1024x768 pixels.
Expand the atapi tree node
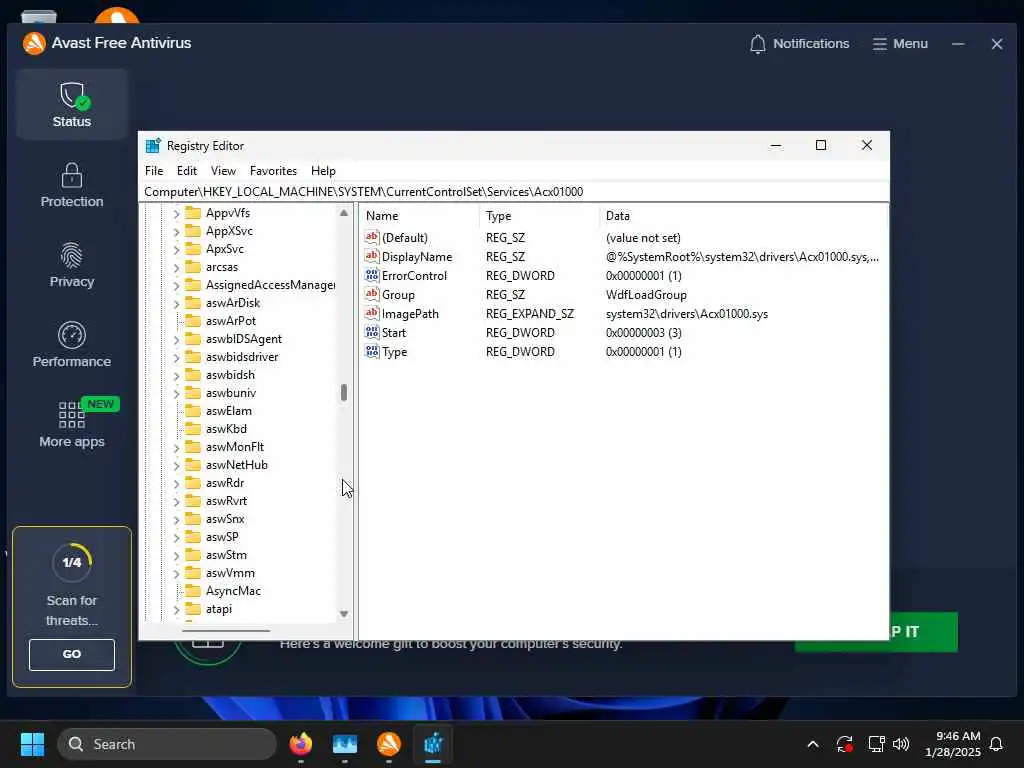(176, 610)
